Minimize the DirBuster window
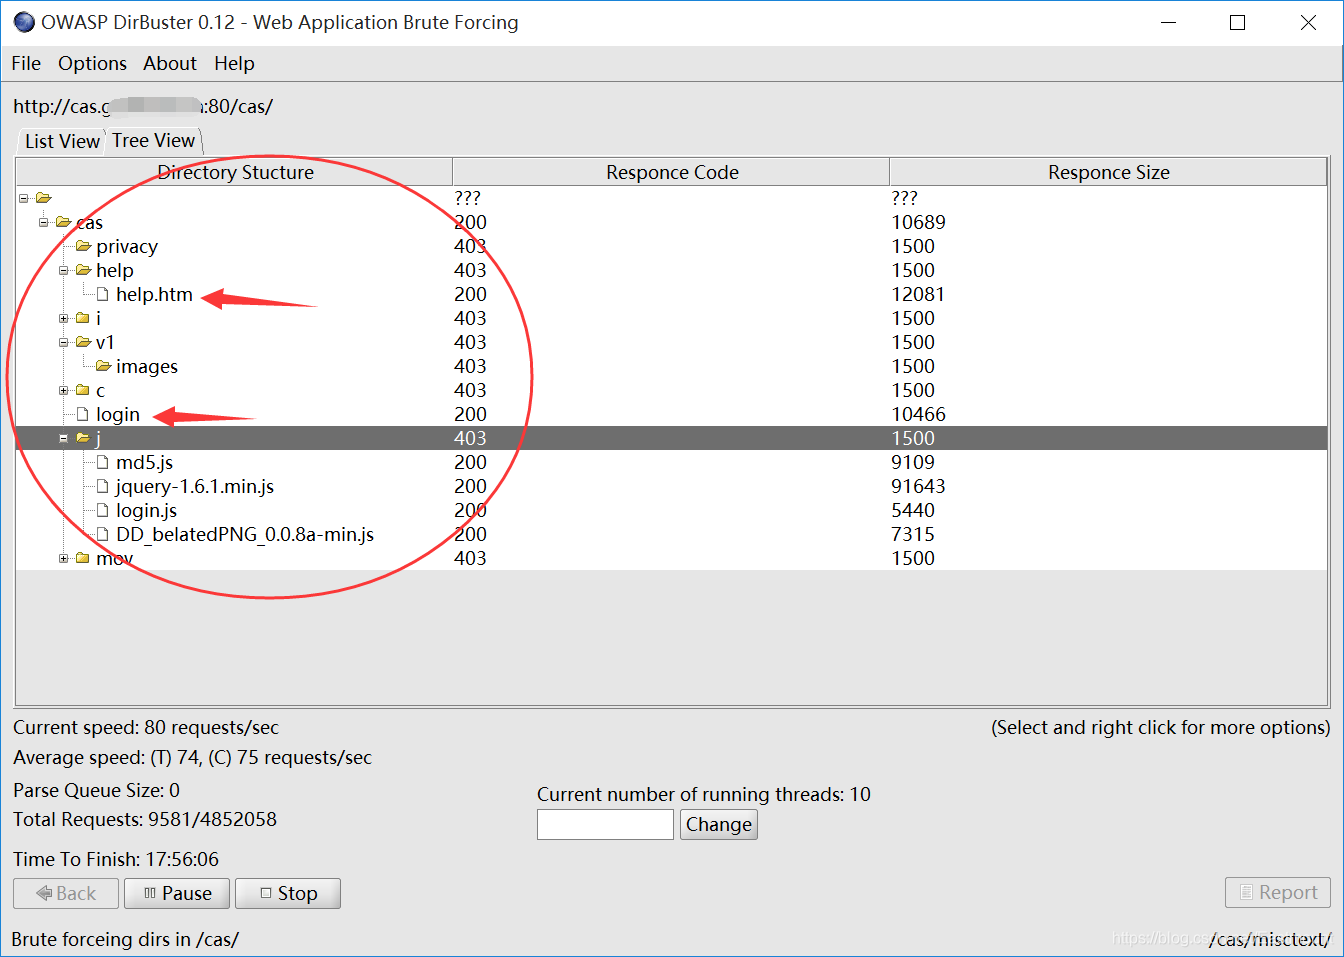Screen dimensions: 1344x957 pyautogui.click(x=1167, y=22)
